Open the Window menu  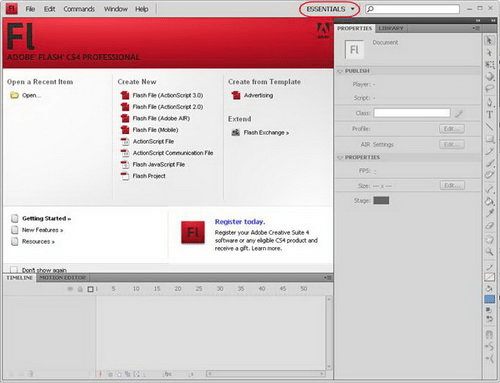click(x=116, y=9)
